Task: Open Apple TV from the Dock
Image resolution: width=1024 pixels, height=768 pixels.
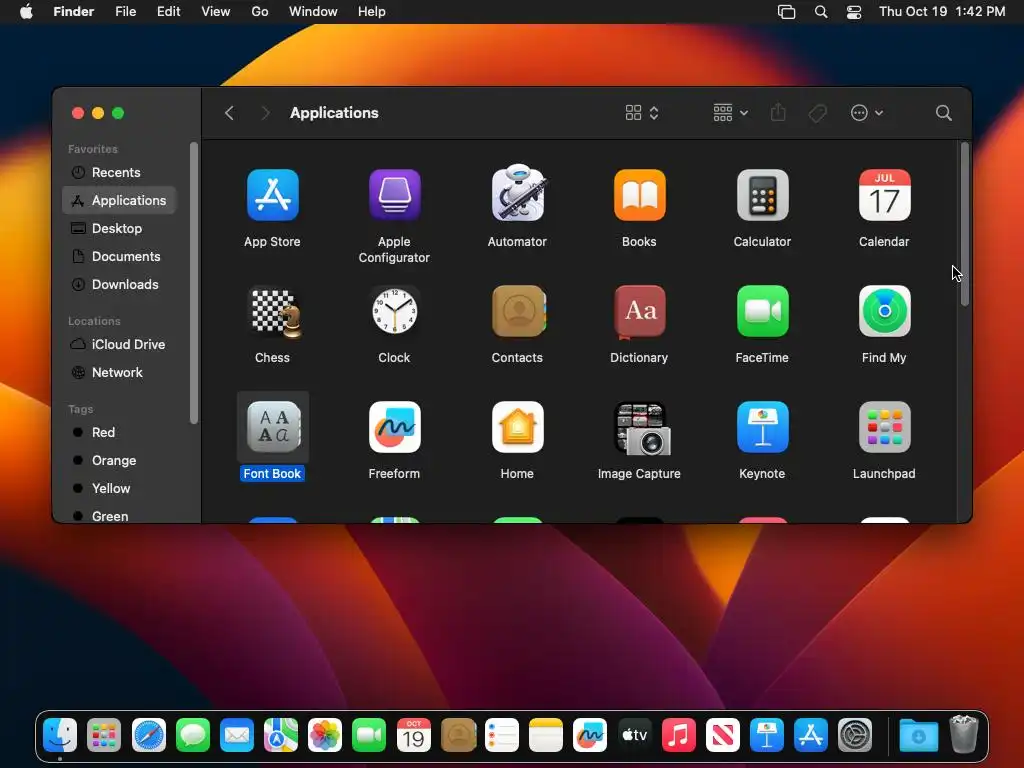Action: click(634, 736)
